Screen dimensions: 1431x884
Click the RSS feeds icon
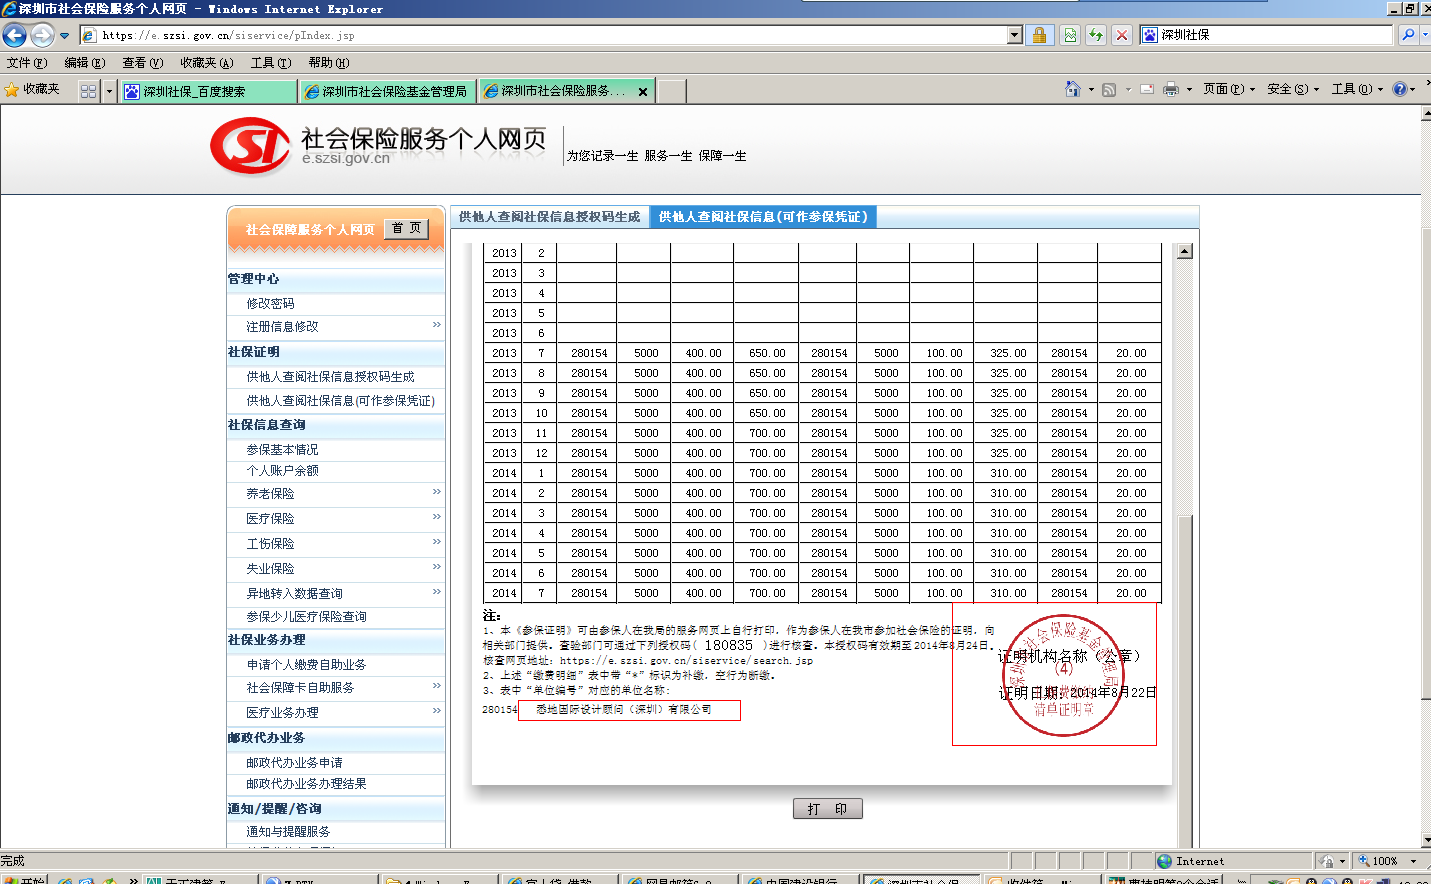coord(1109,89)
